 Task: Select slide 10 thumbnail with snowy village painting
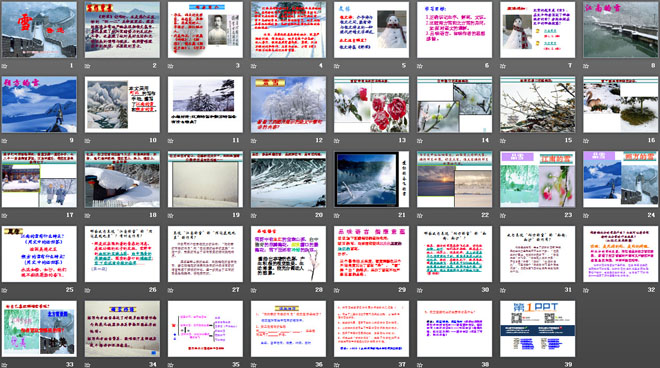(122, 104)
